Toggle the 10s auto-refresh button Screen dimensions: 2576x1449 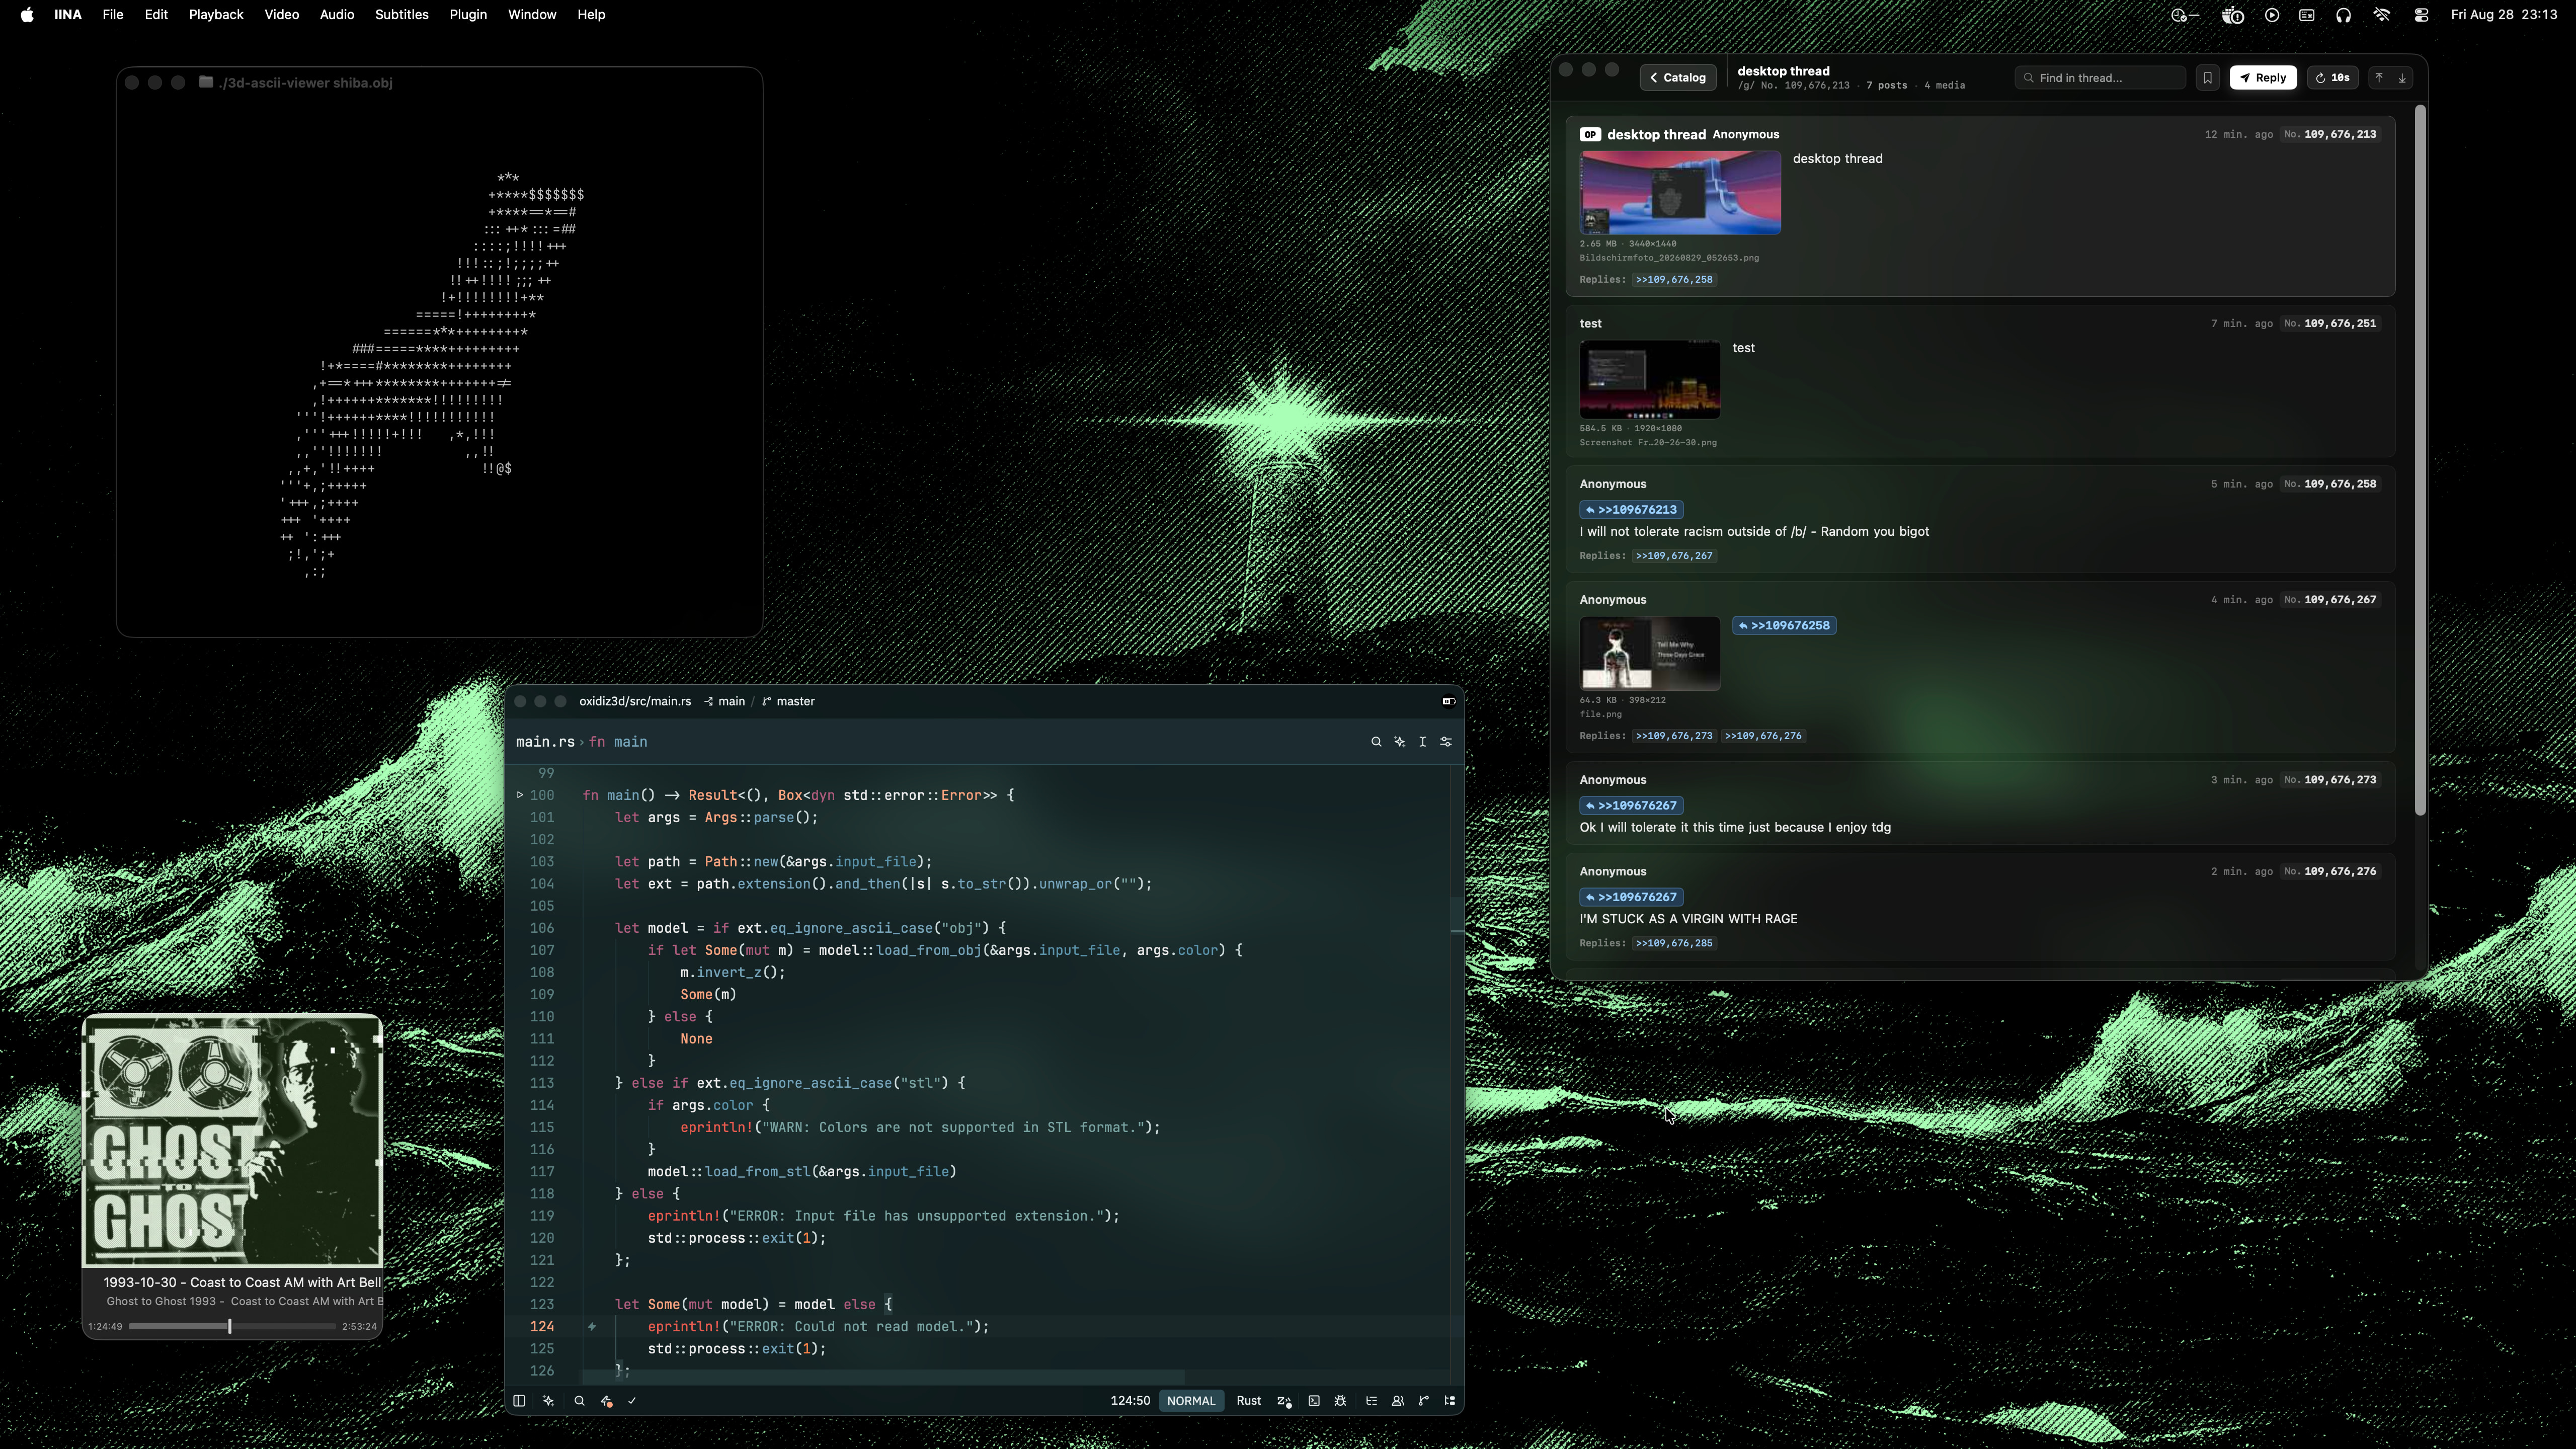point(2333,78)
